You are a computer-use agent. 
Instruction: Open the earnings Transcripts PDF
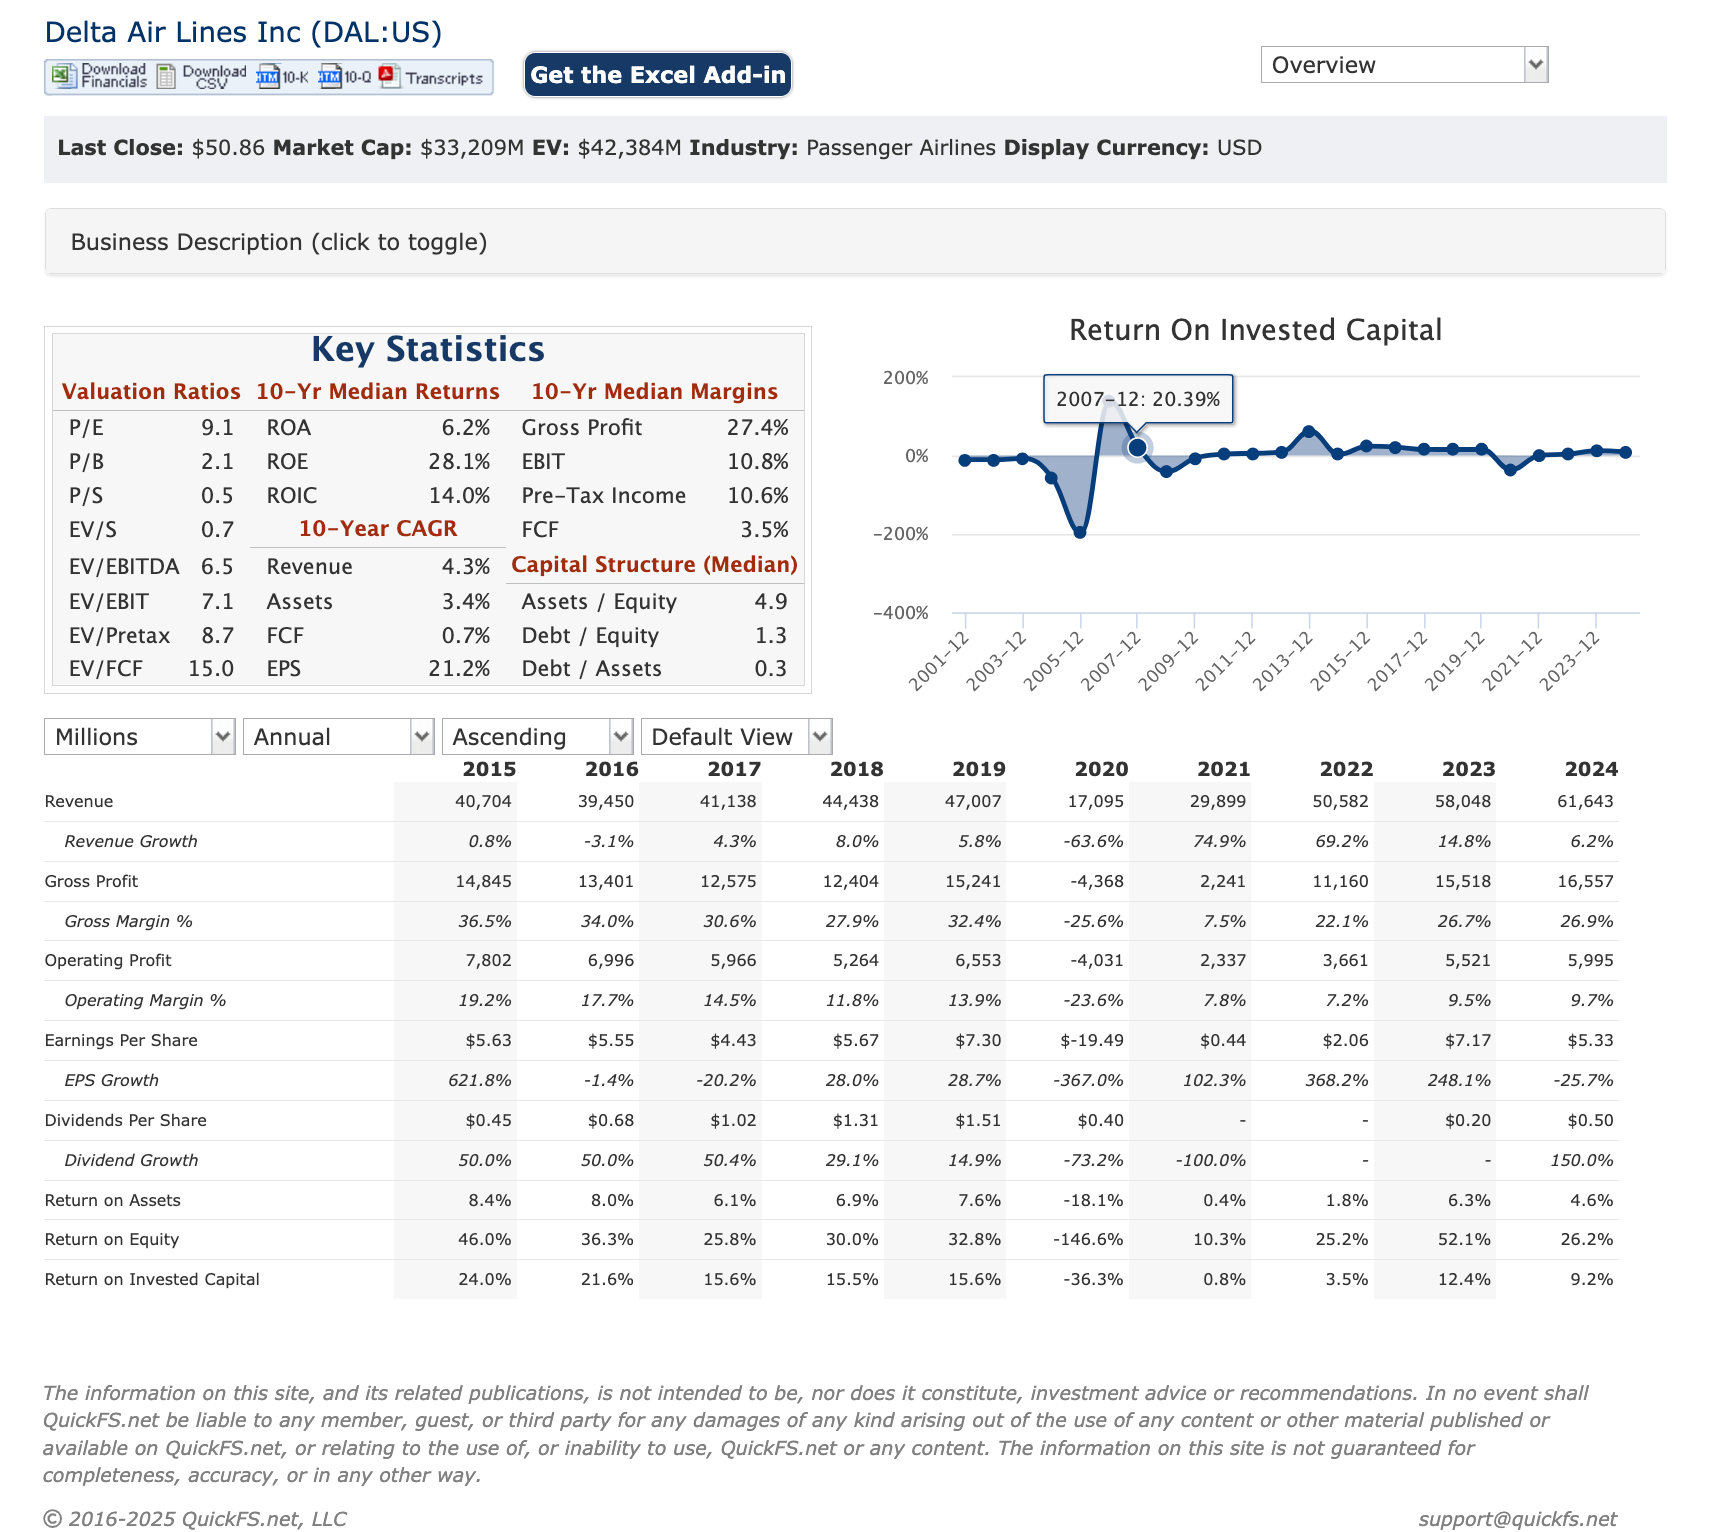(431, 77)
